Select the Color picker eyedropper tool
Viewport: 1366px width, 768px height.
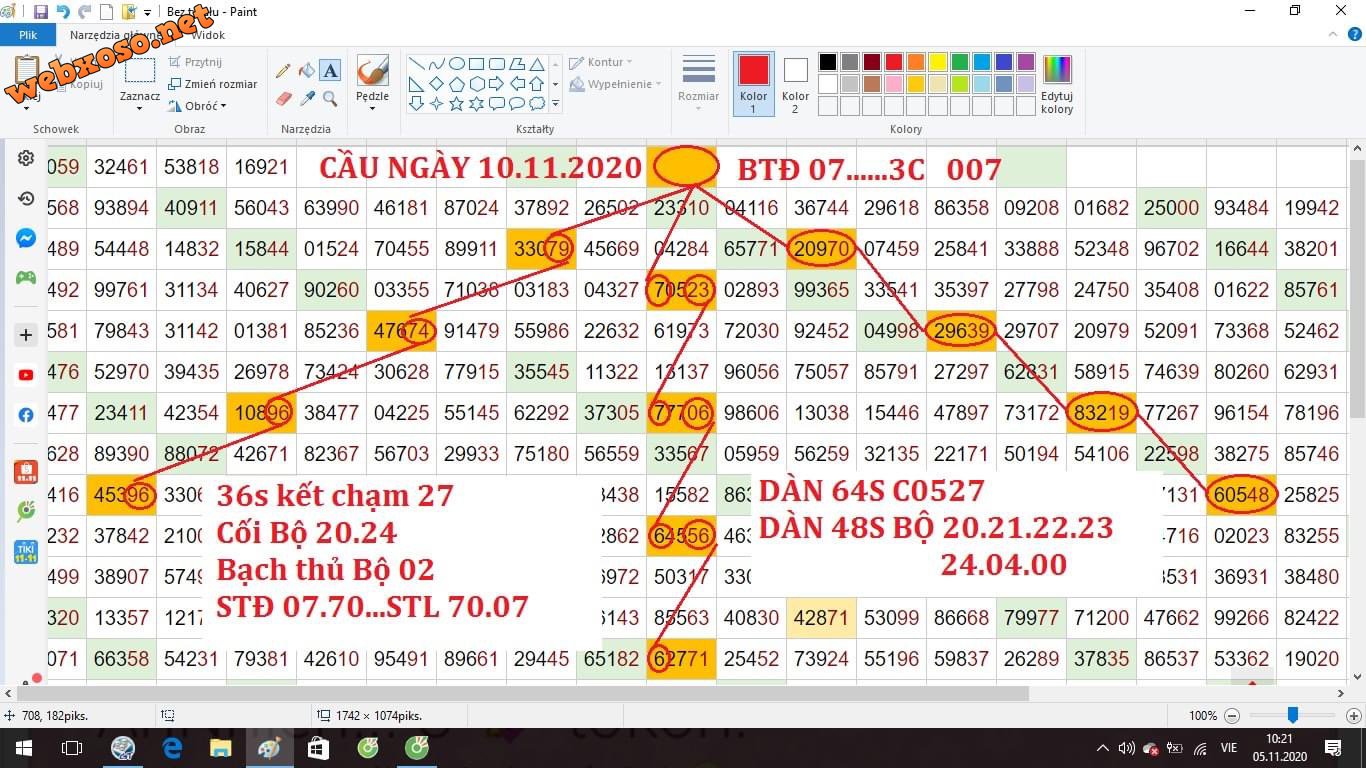click(307, 99)
